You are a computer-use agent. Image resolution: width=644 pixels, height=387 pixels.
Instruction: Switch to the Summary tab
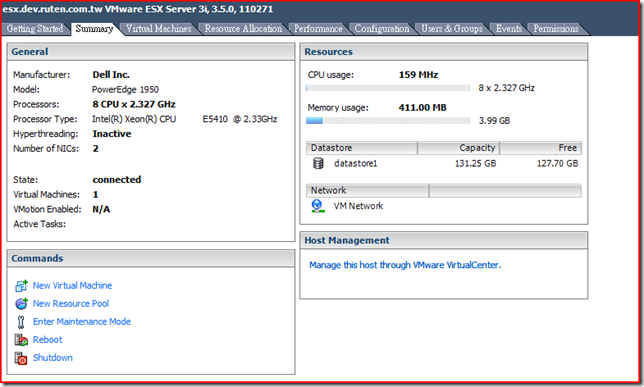94,29
